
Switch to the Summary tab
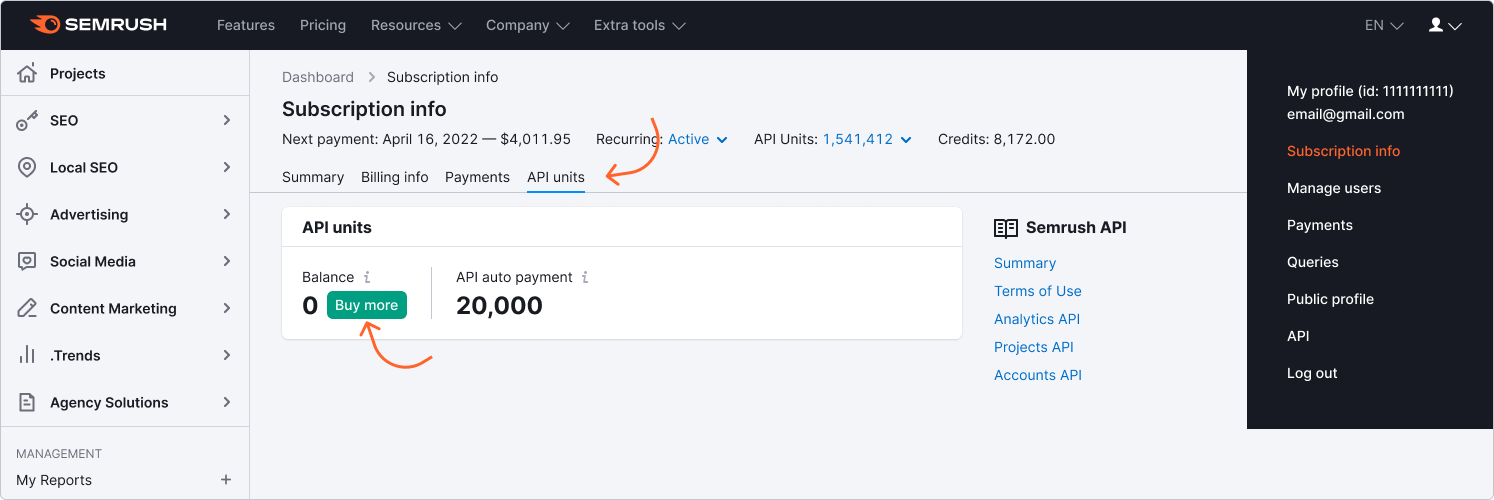click(x=313, y=177)
